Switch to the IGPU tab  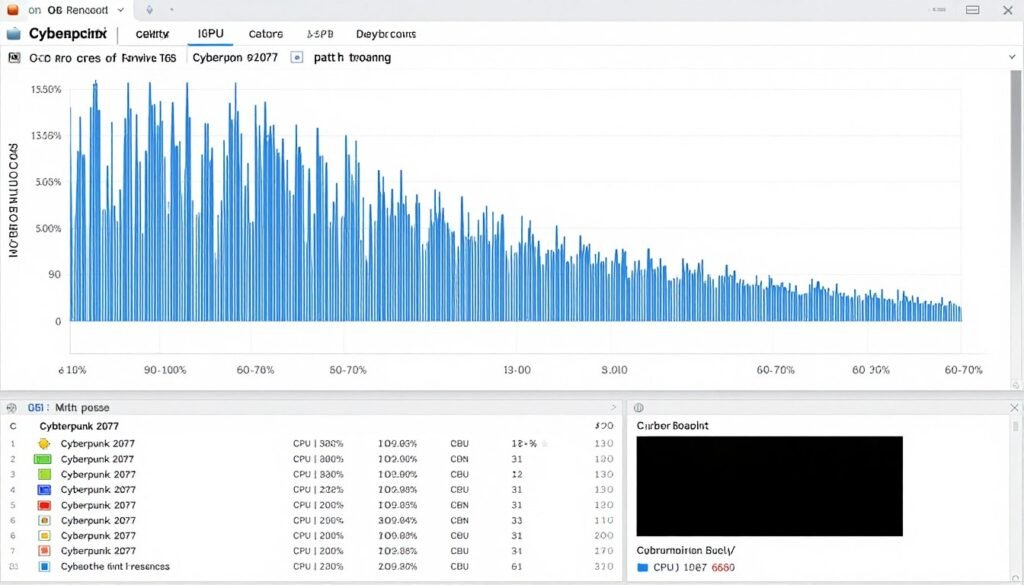click(x=210, y=33)
